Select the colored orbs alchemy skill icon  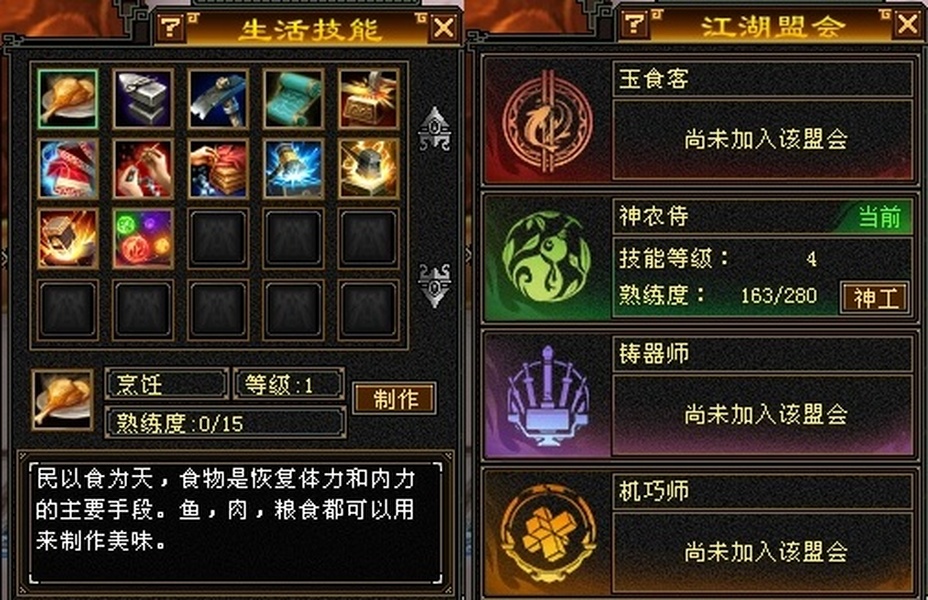pyautogui.click(x=143, y=238)
